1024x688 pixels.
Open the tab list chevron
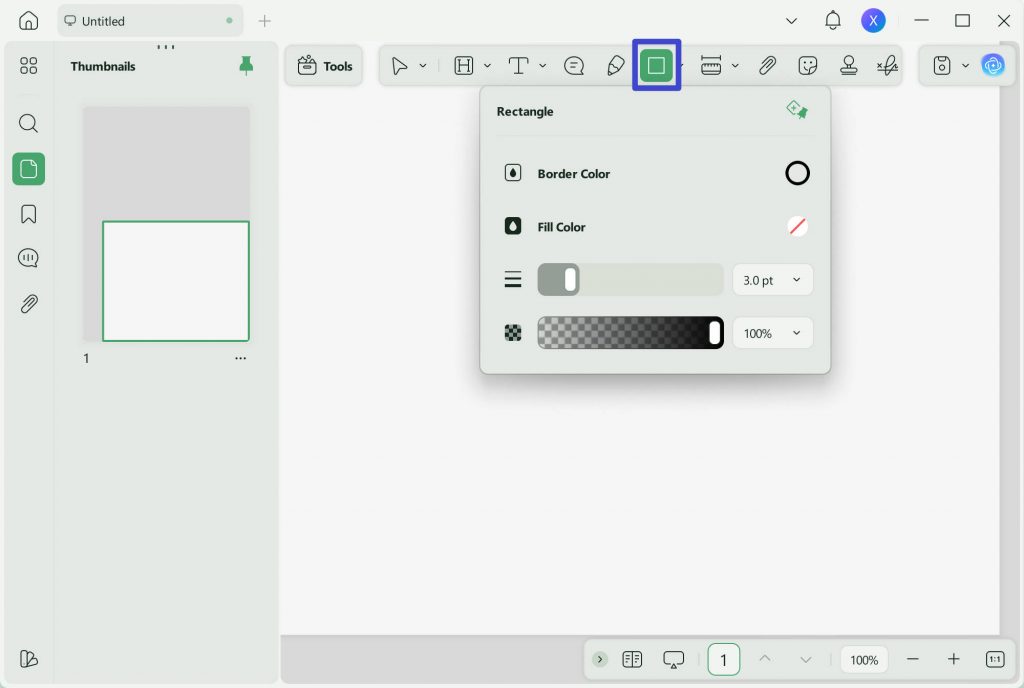click(791, 21)
